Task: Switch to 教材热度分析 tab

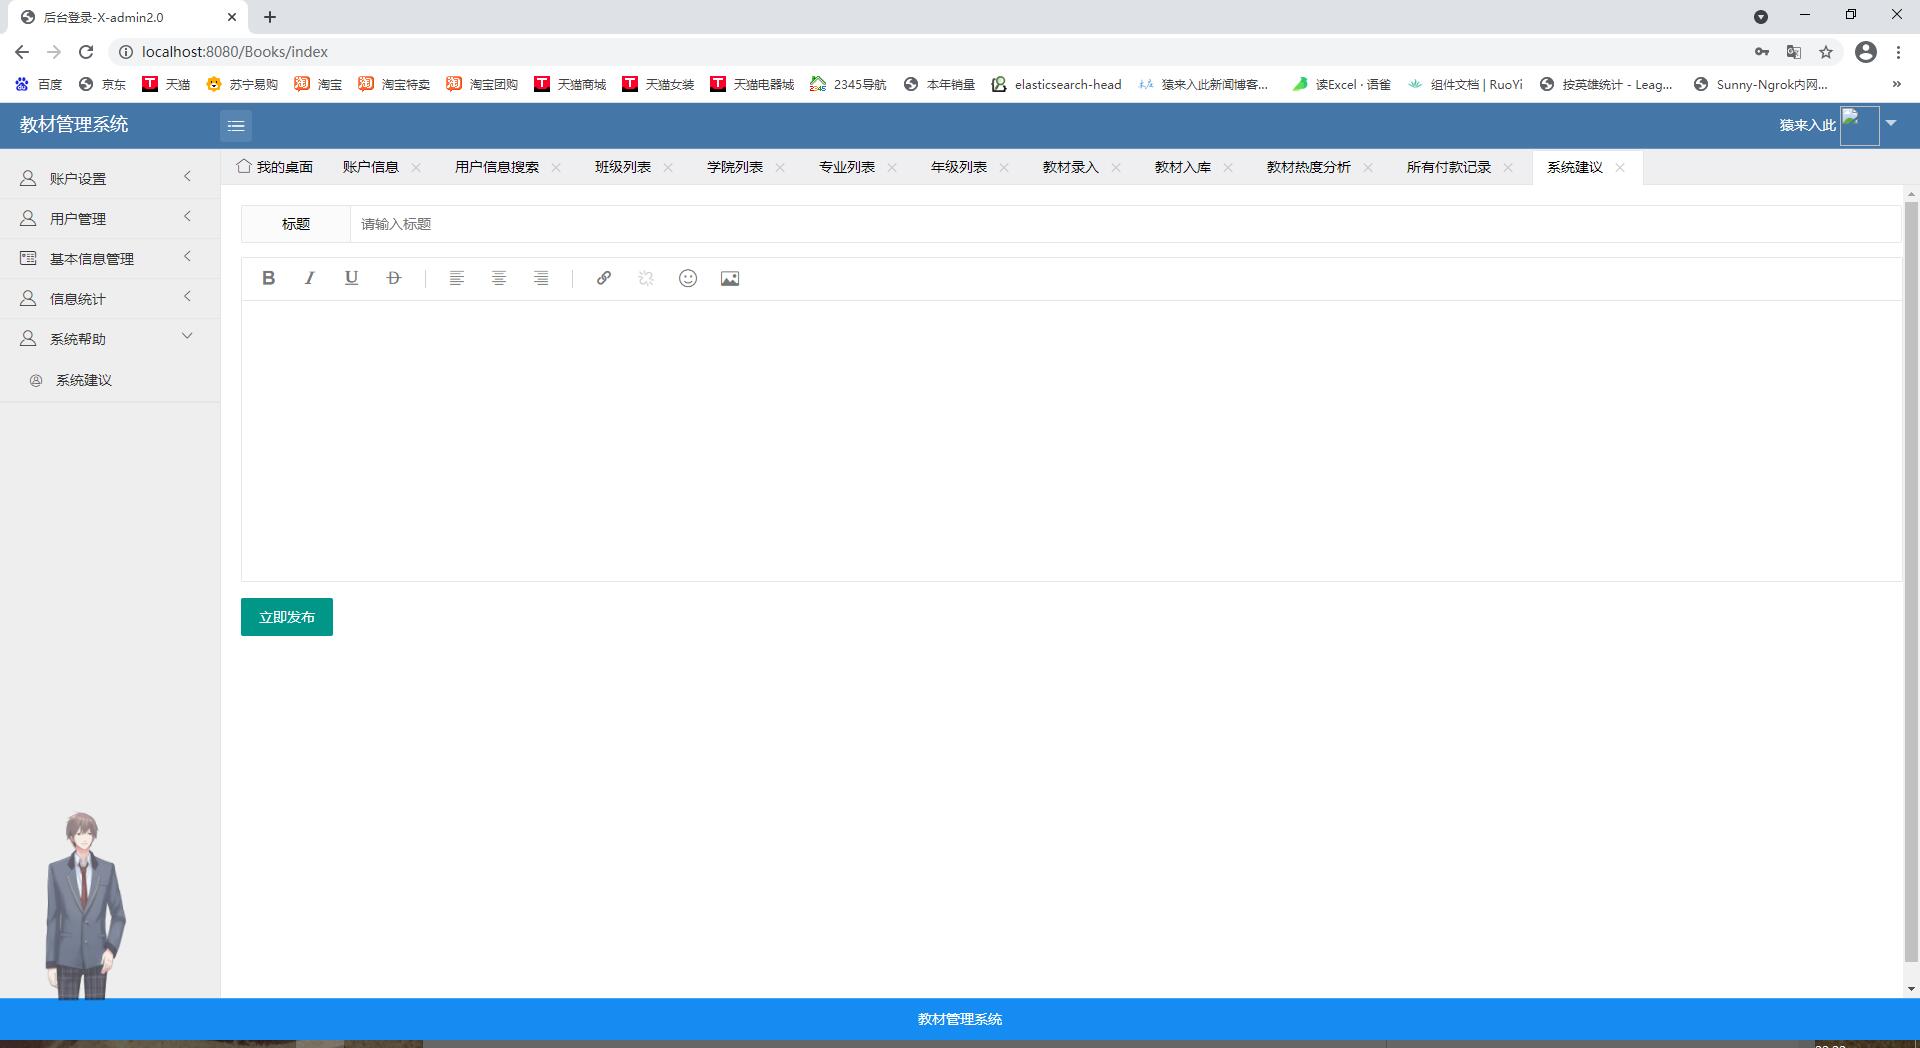Action: click(x=1309, y=167)
